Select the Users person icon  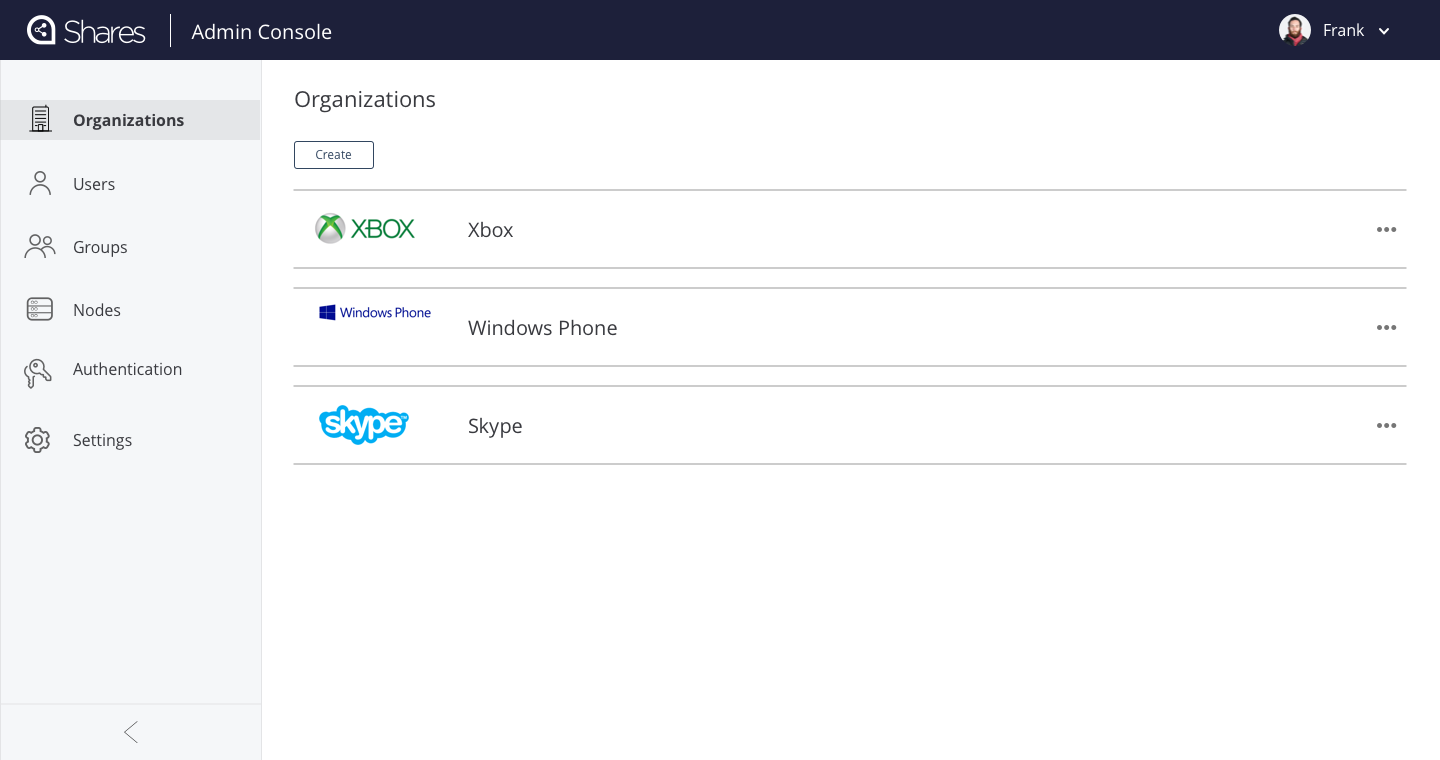pos(40,183)
